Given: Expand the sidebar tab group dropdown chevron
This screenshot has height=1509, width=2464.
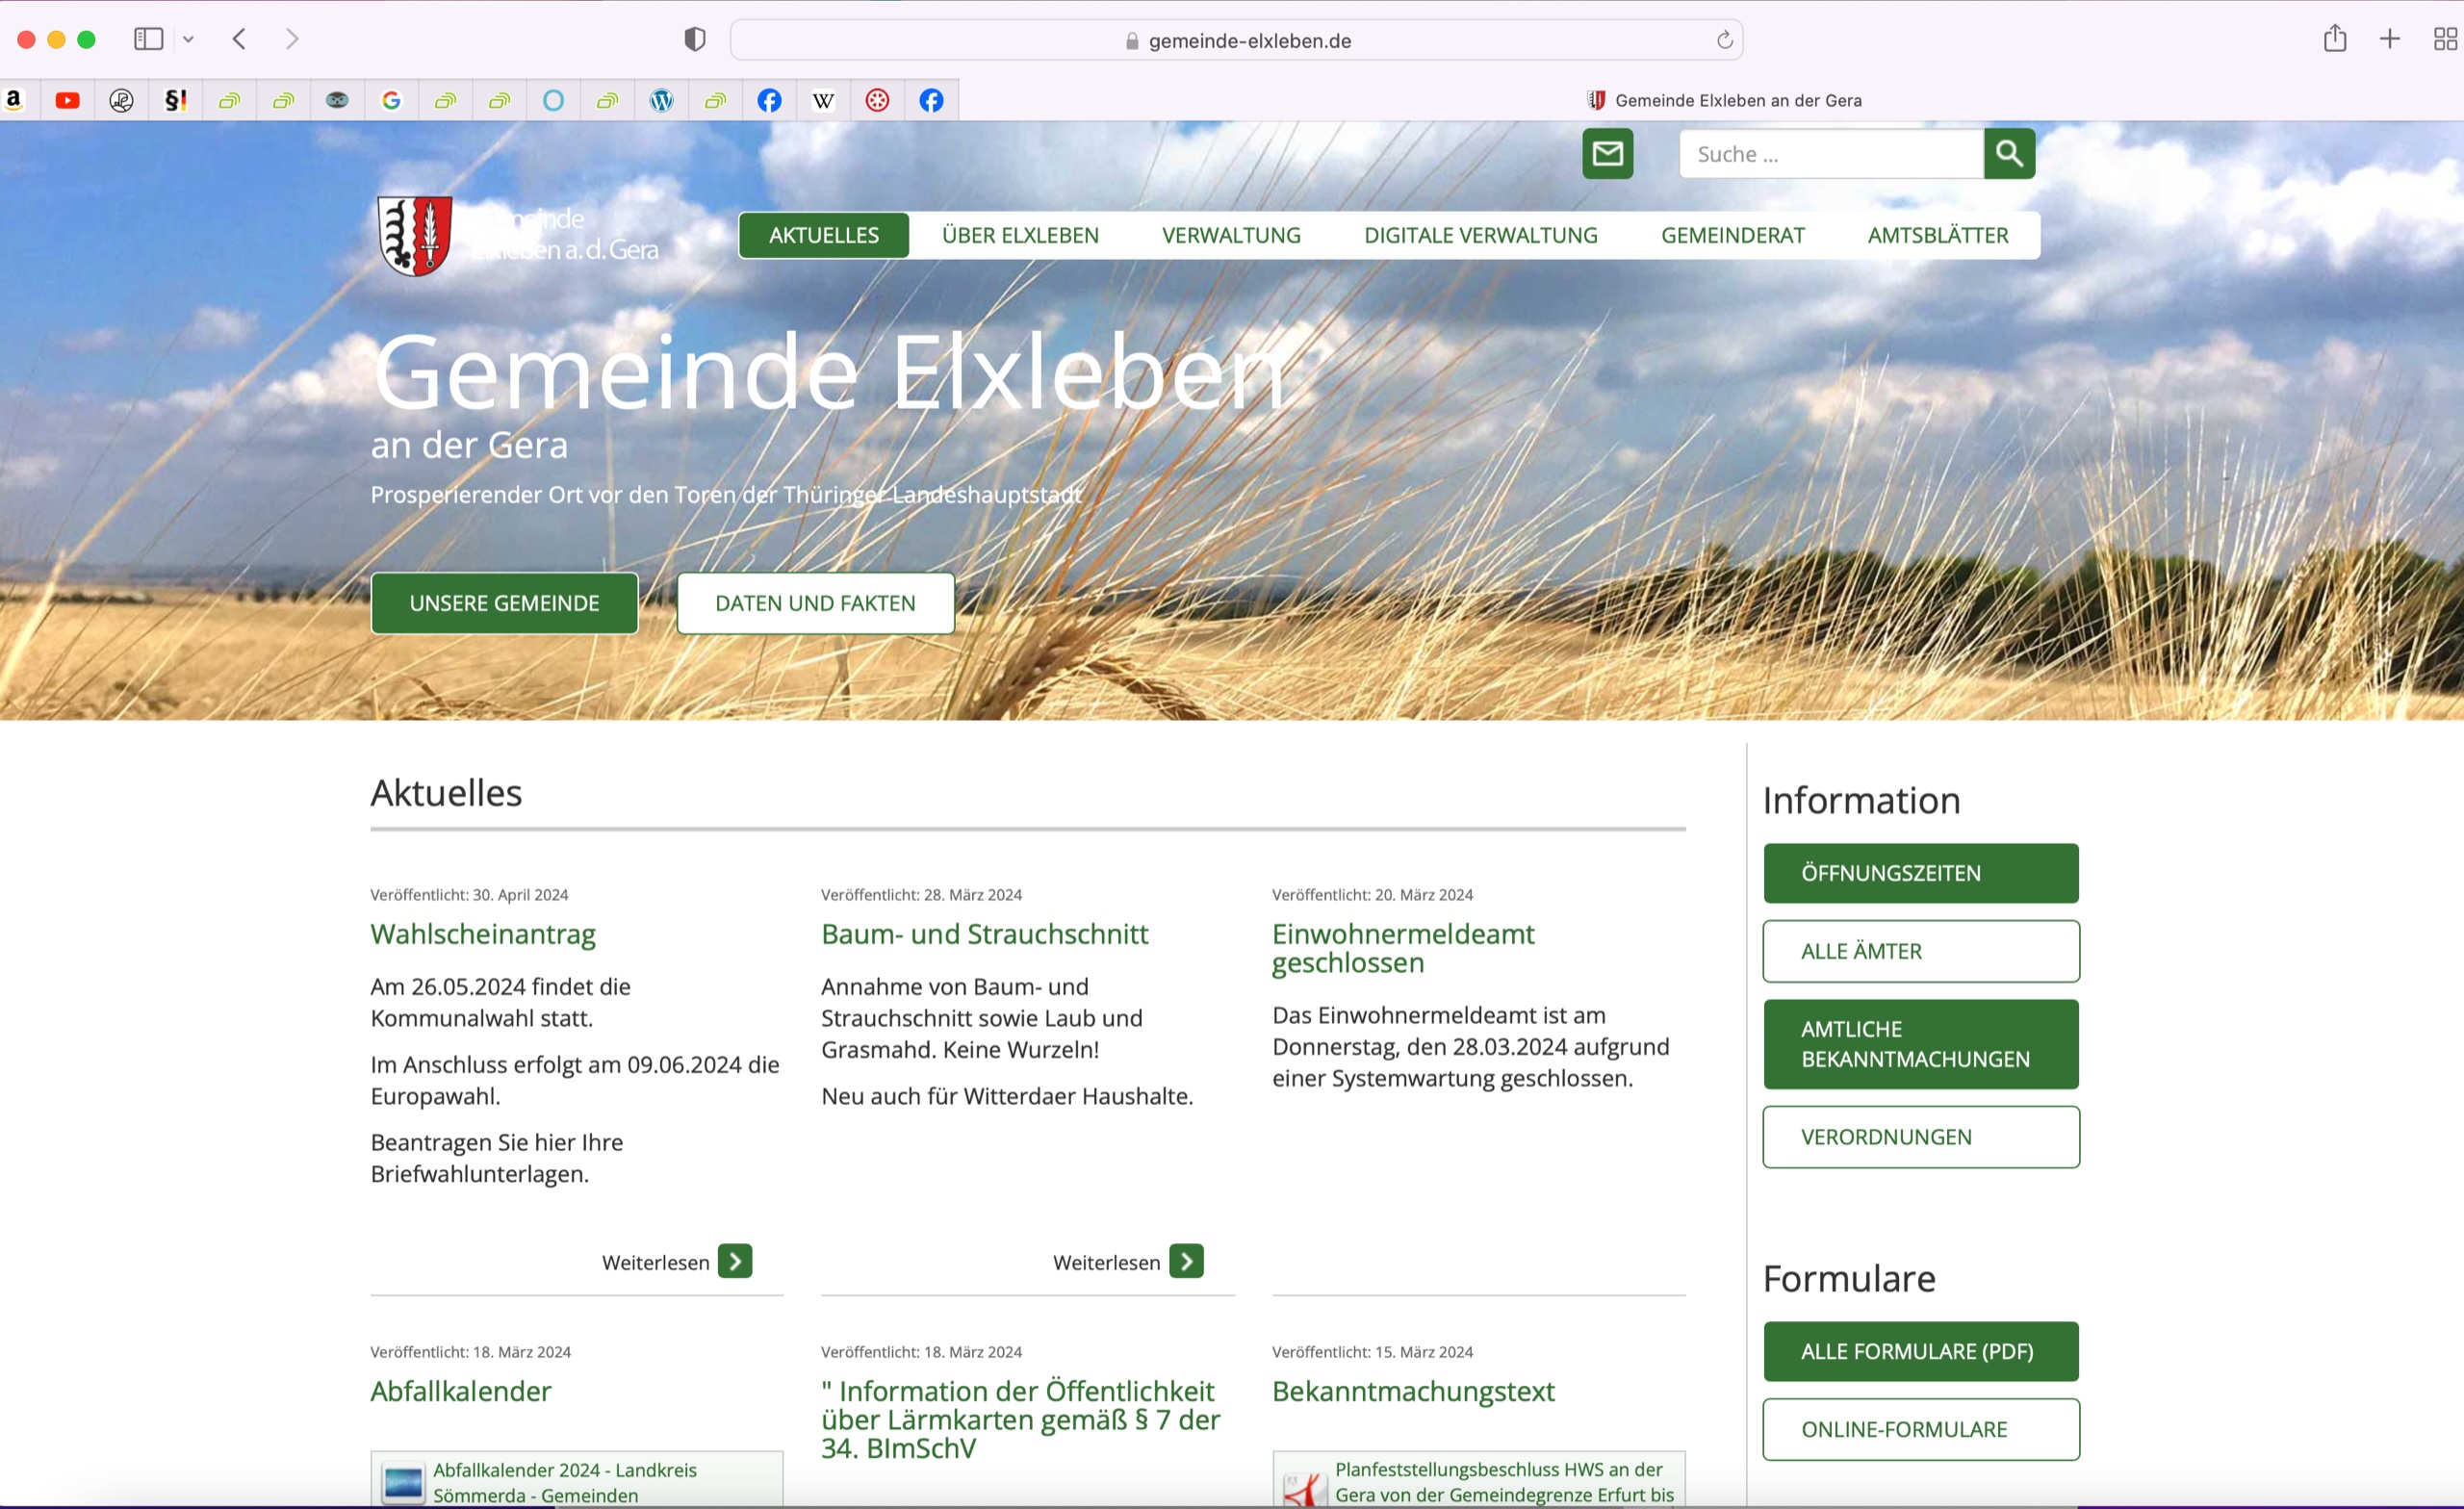Looking at the screenshot, I should point(188,40).
